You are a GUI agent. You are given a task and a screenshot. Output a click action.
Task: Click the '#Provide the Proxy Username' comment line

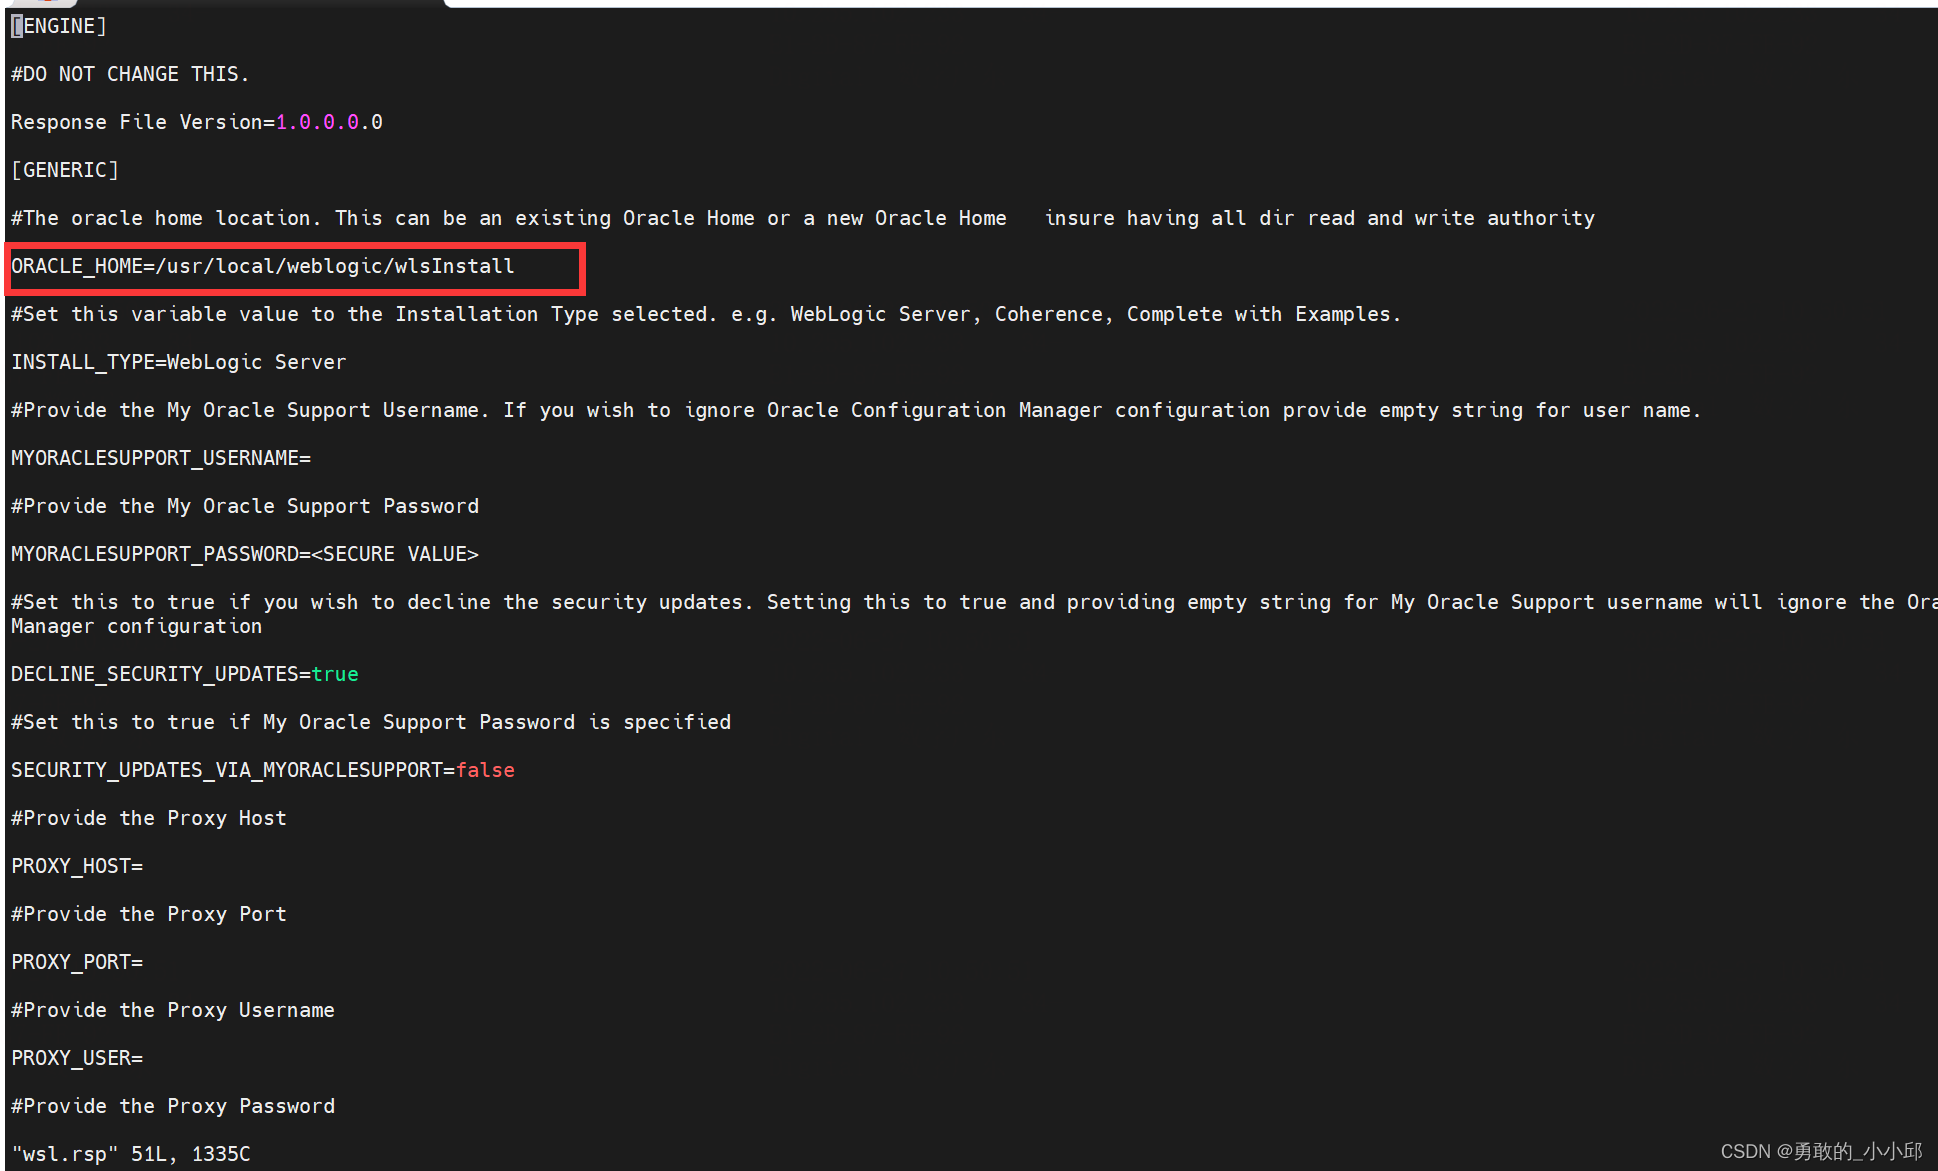173,1010
